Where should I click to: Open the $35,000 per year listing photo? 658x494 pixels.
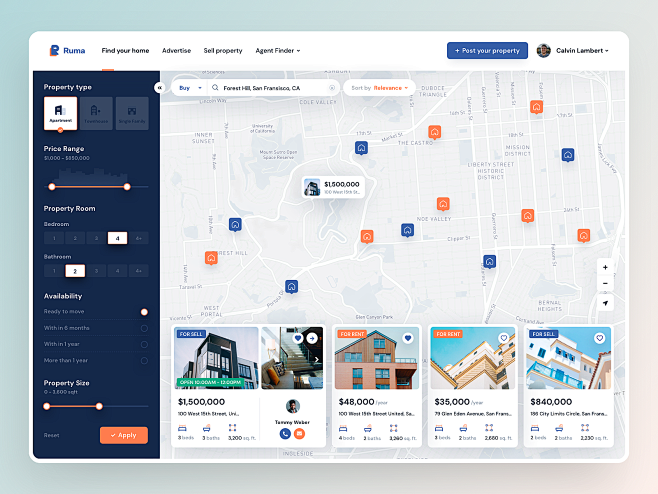473,358
